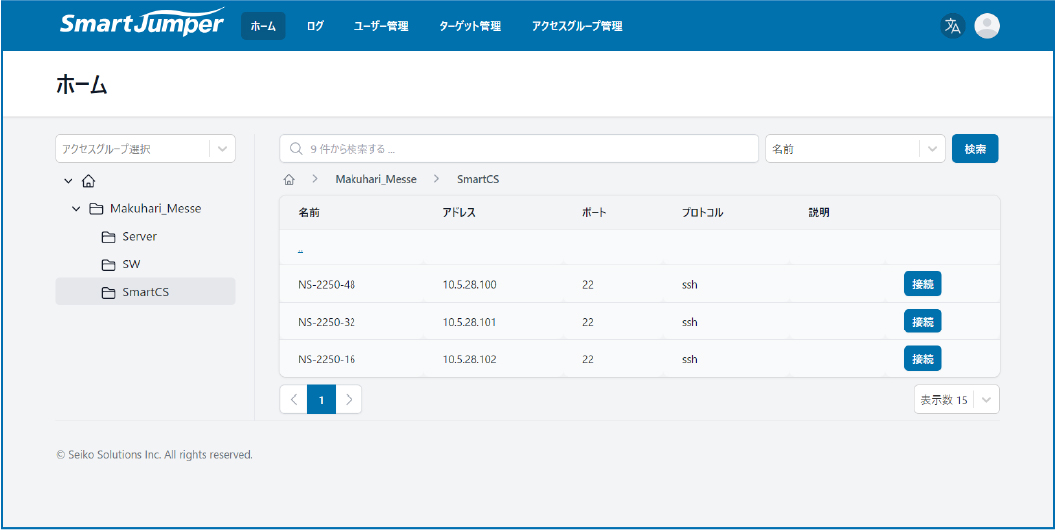Click the ssh cell for NS-2250-48
Screen dimensions: 1056x530
[x=689, y=285]
